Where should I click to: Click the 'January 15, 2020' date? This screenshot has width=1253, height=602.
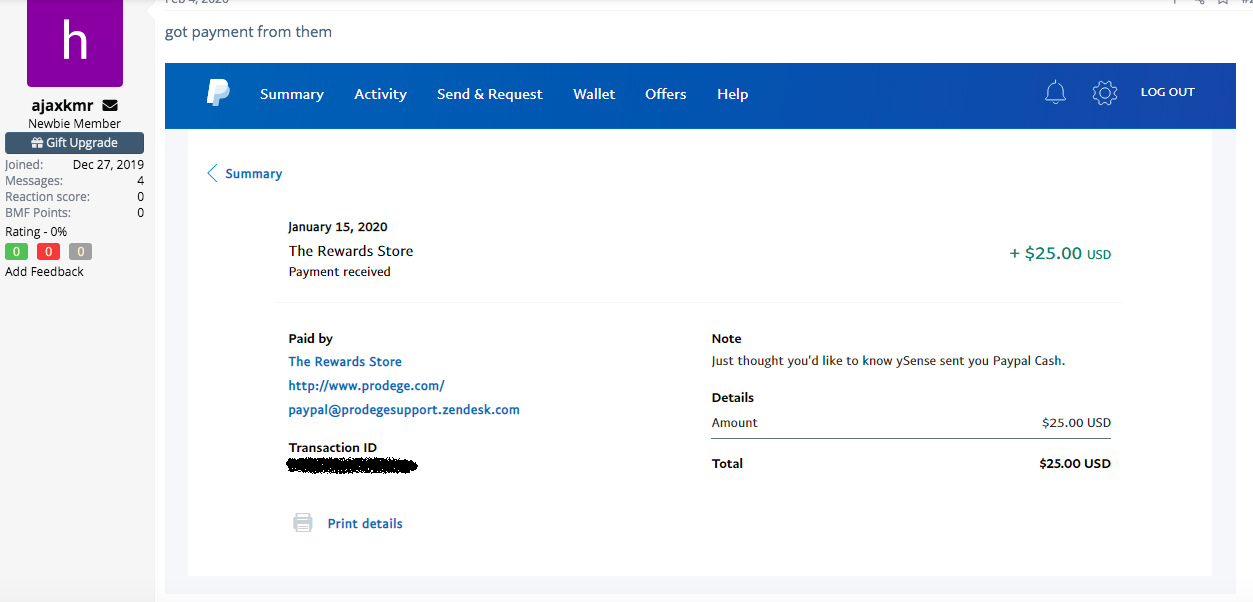tap(338, 227)
